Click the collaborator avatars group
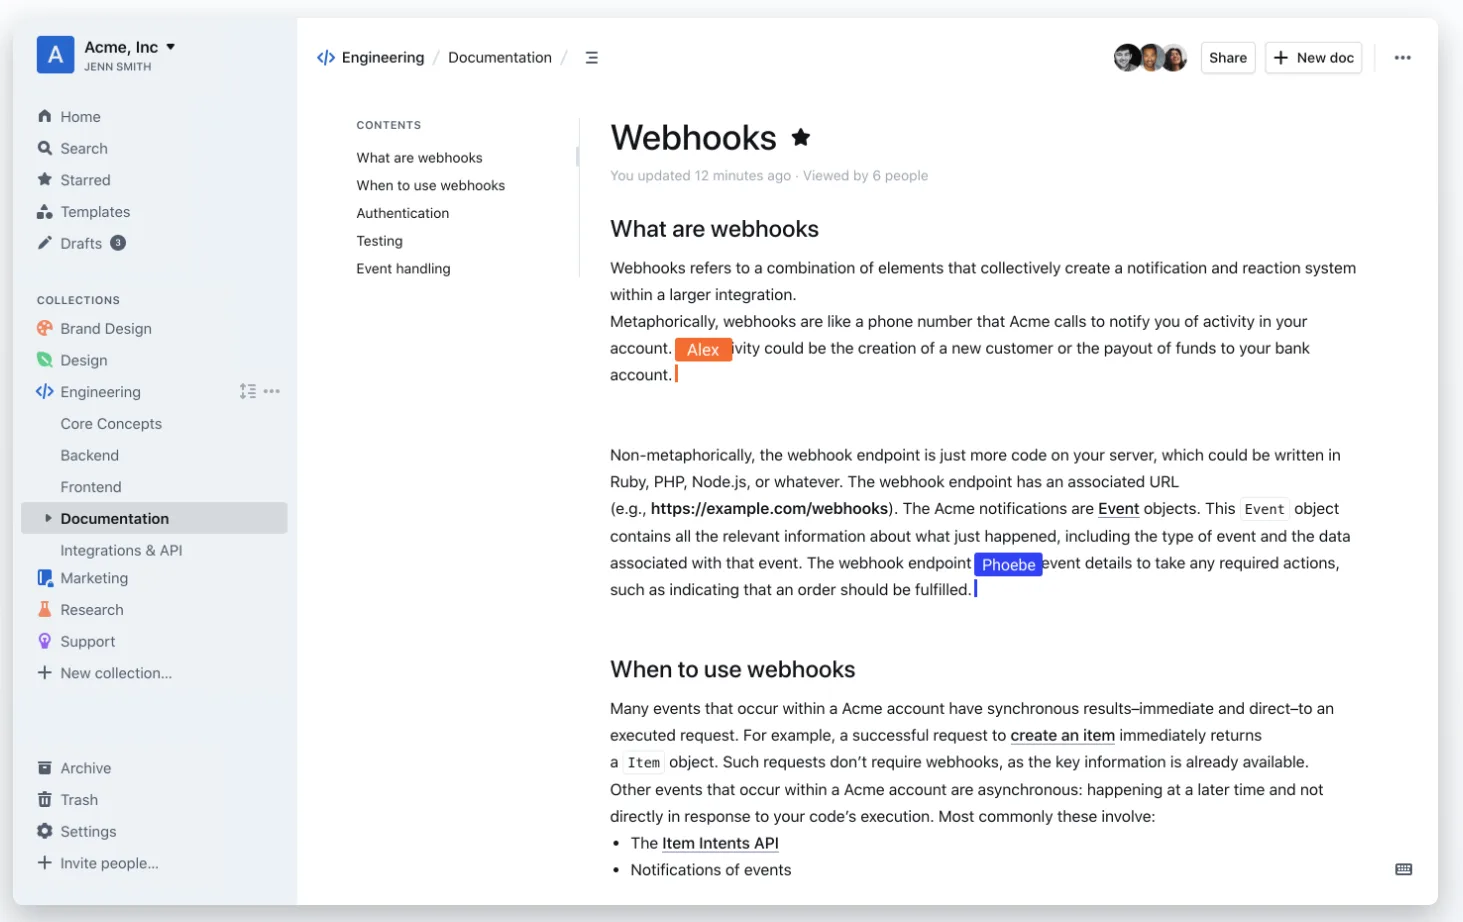 point(1150,58)
